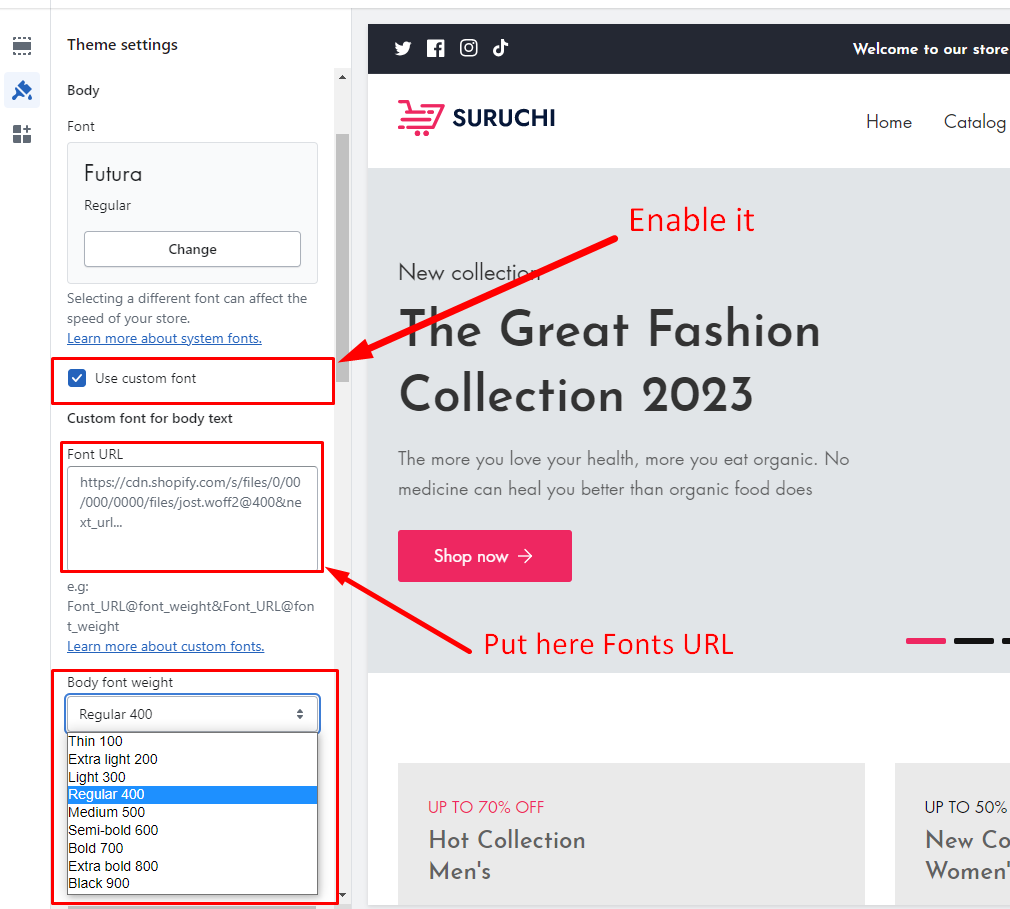The image size is (1010, 909).
Task: Open Learn more about system fonts link
Action: 164,338
